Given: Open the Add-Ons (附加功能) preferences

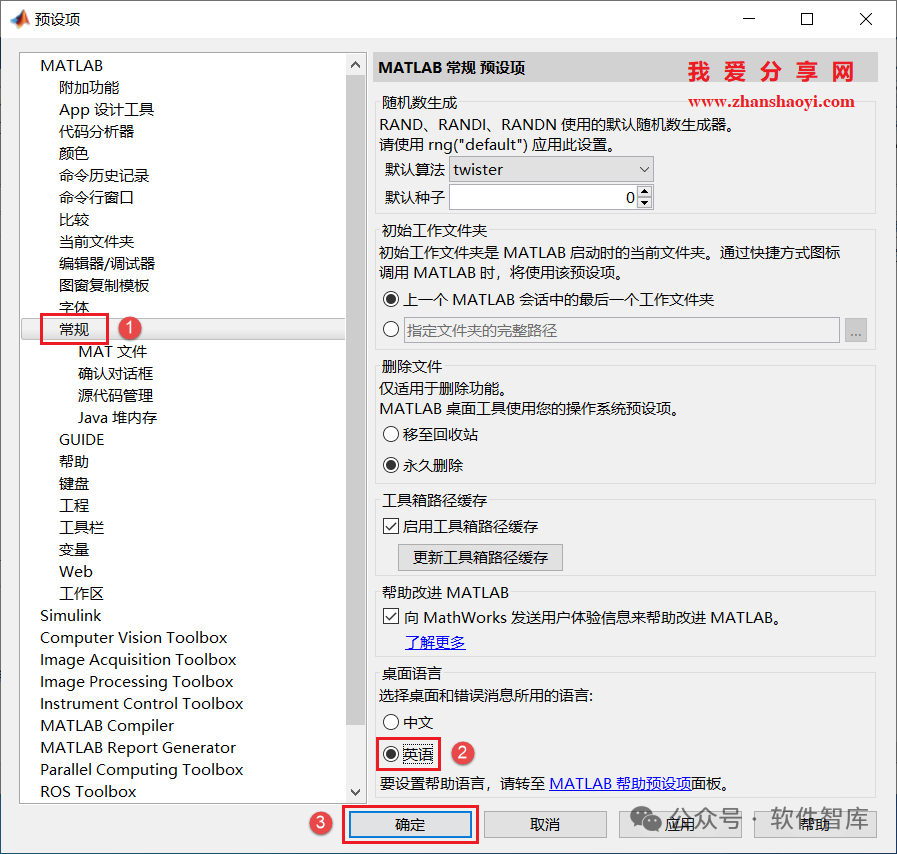Looking at the screenshot, I should tap(89, 88).
